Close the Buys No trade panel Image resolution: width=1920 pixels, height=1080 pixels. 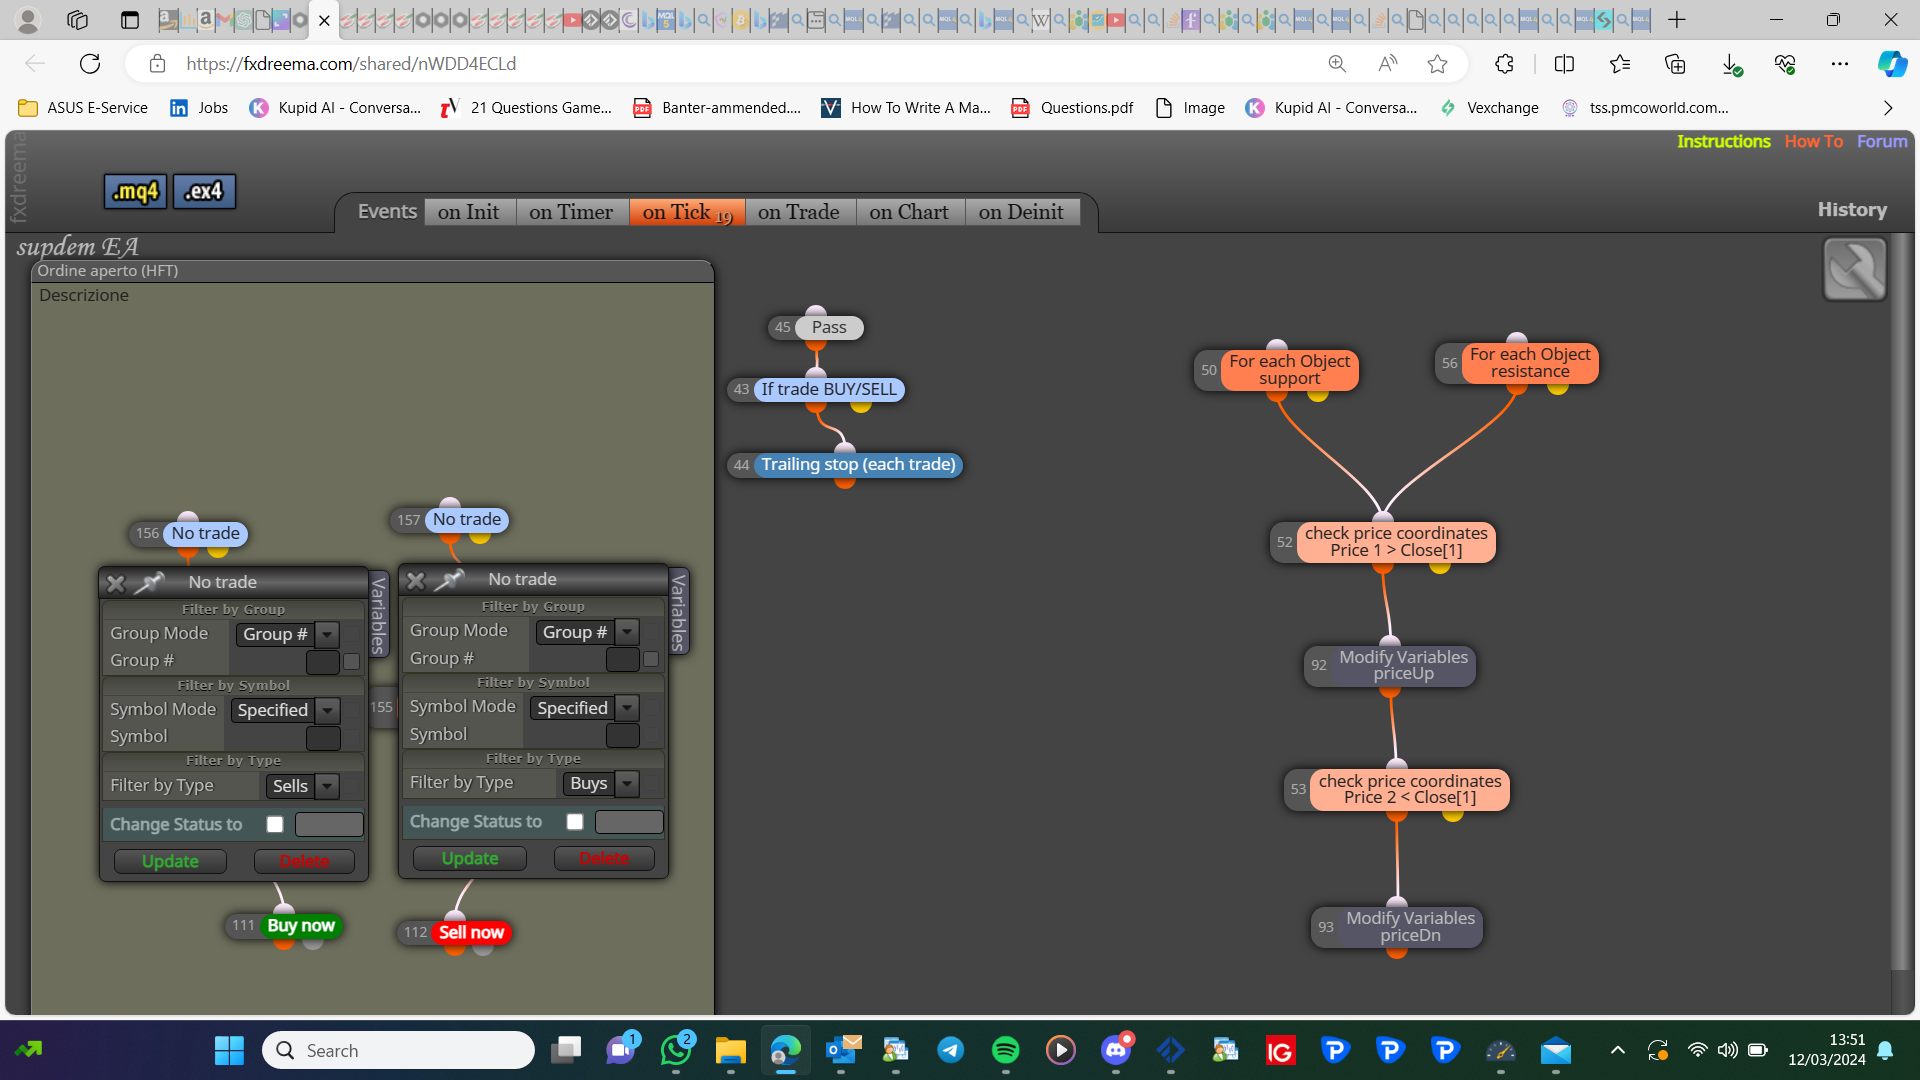(416, 580)
